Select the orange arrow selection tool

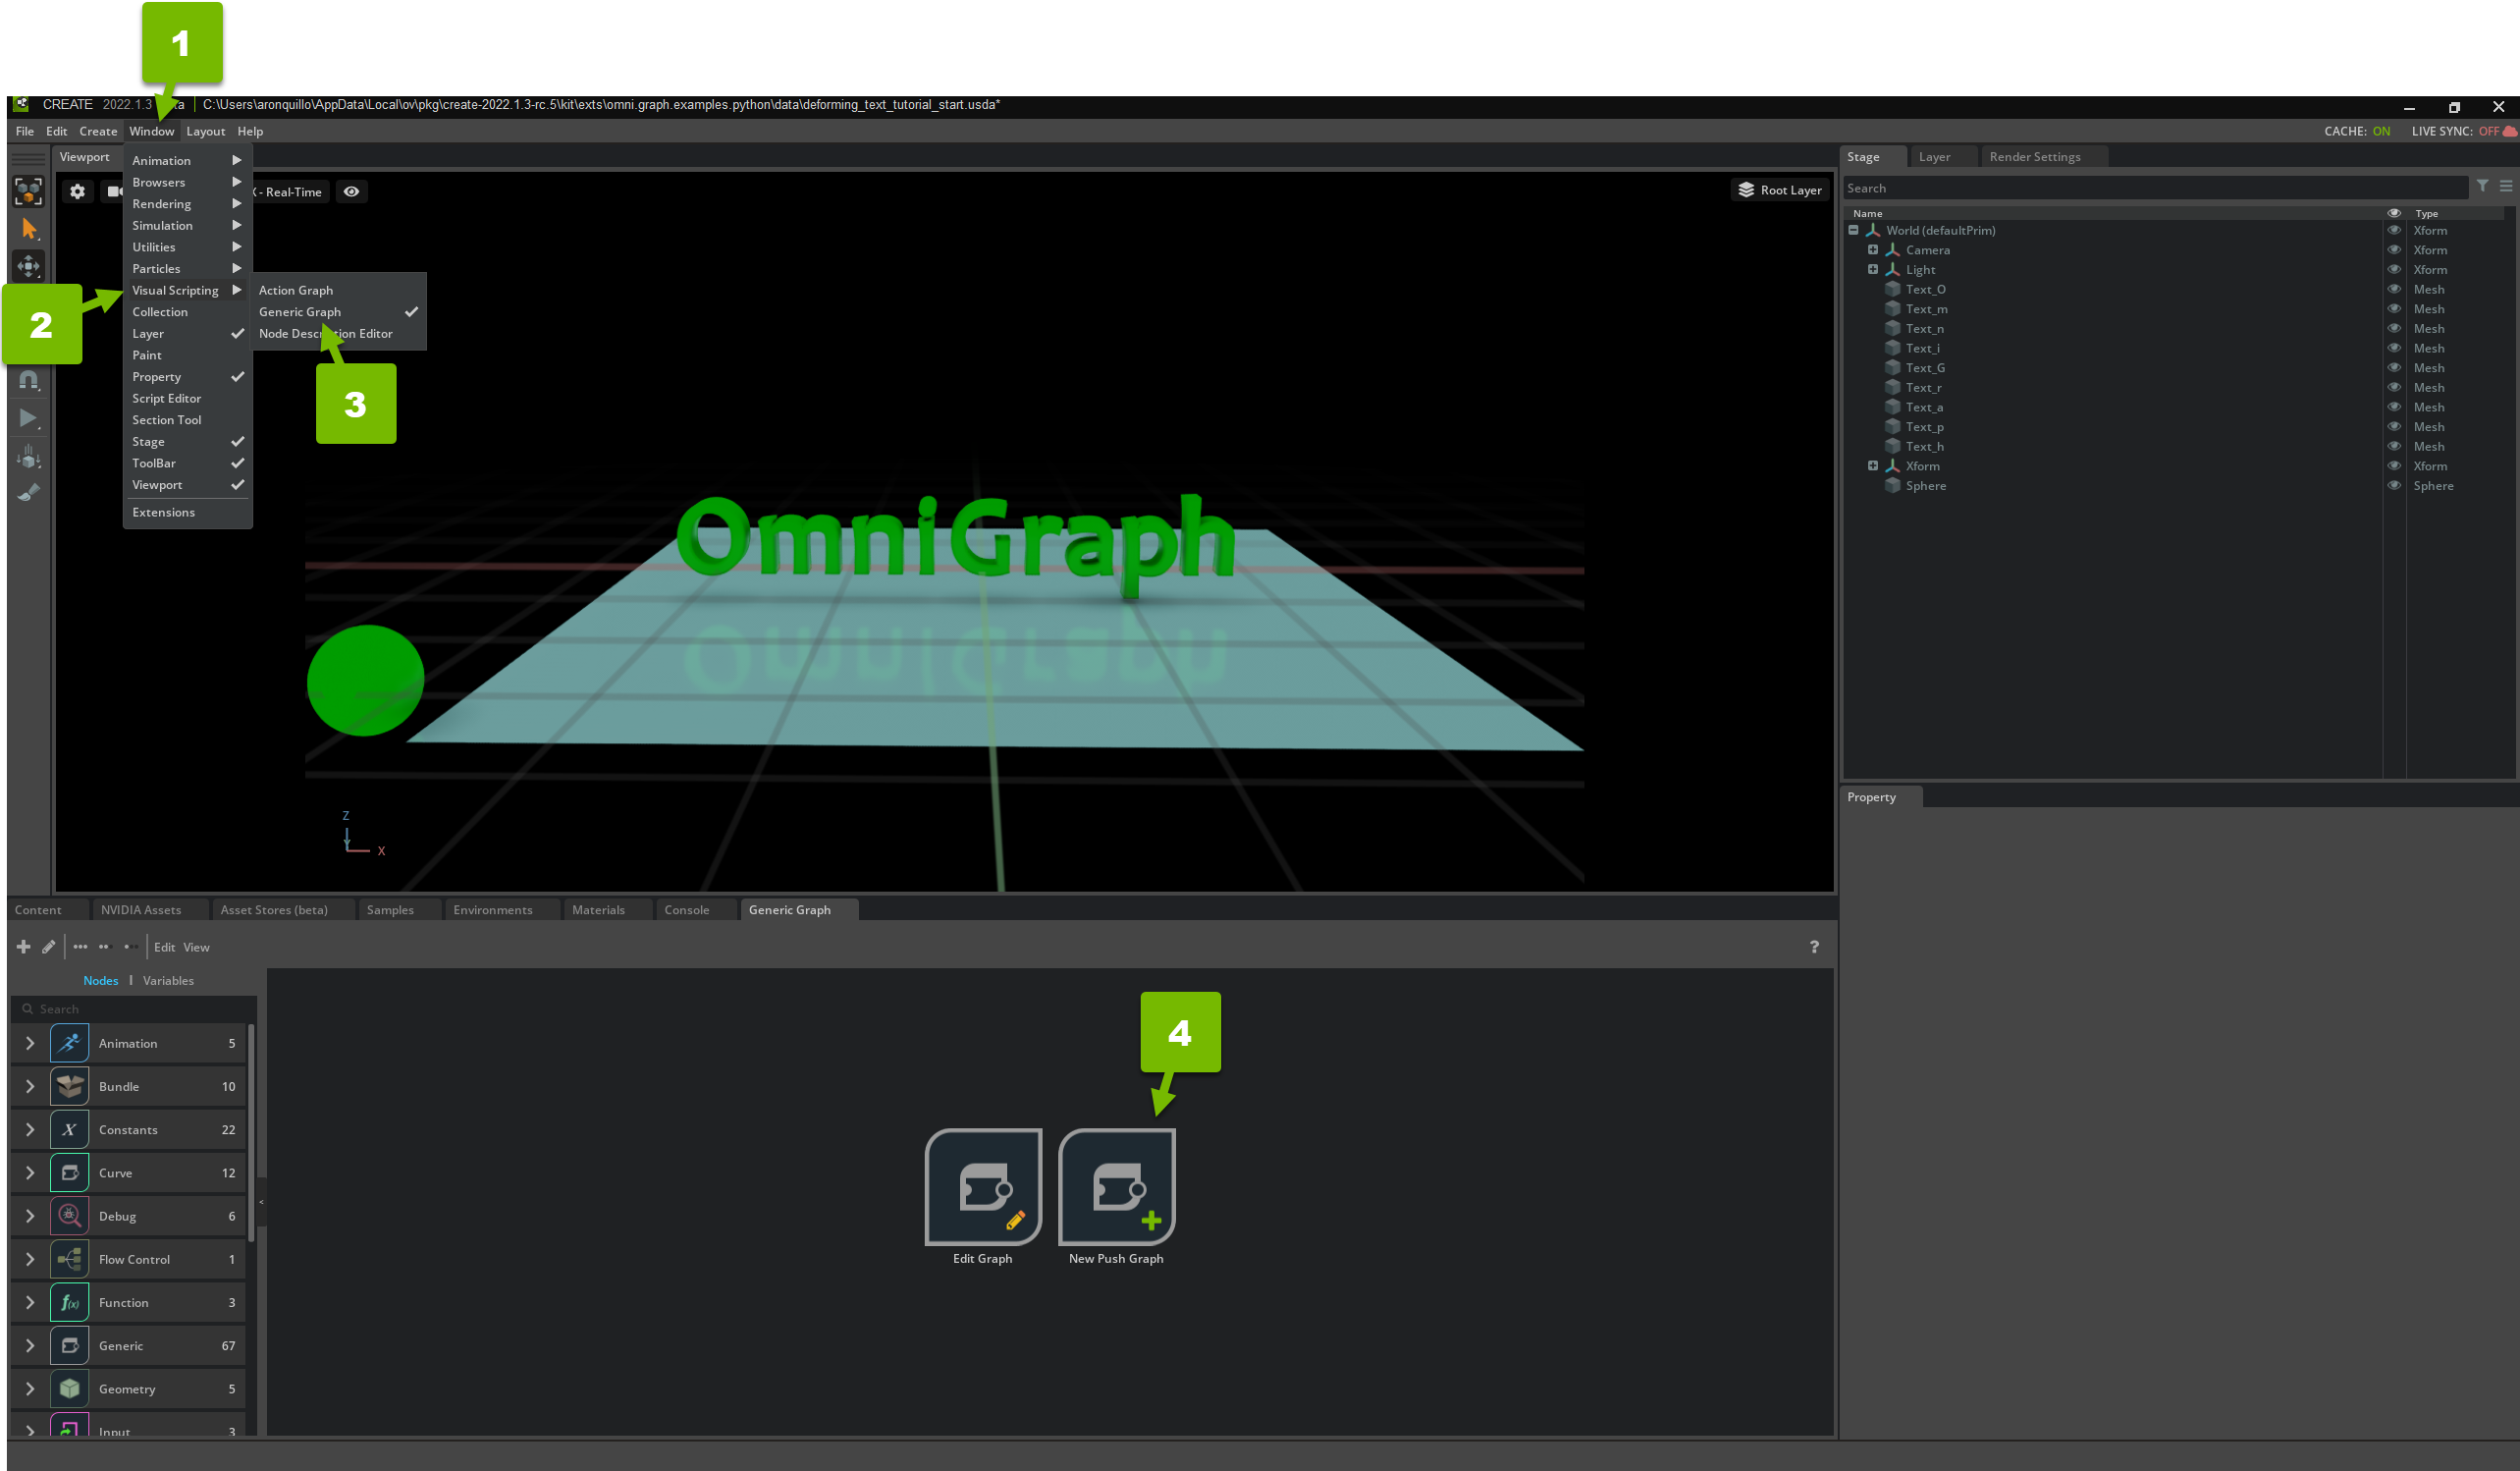pos(29,229)
